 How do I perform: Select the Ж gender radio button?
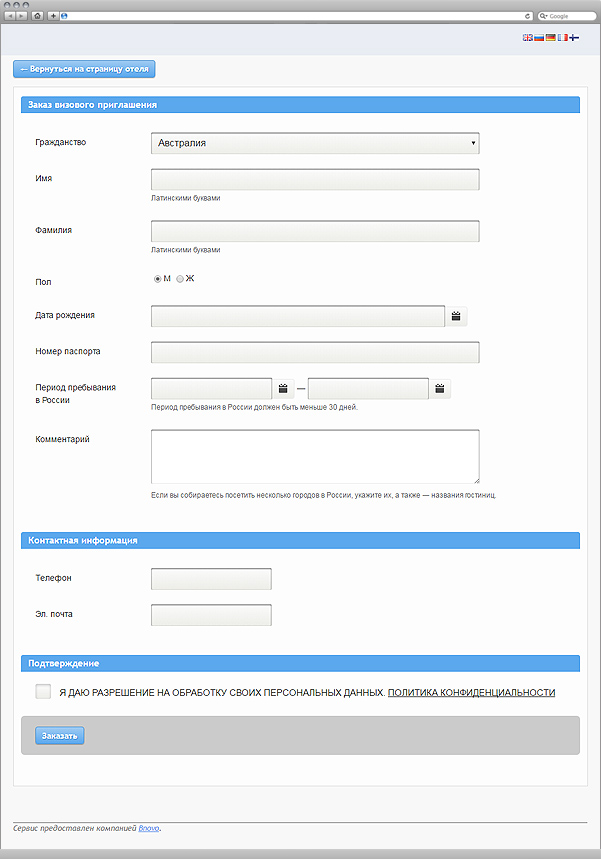tap(180, 279)
